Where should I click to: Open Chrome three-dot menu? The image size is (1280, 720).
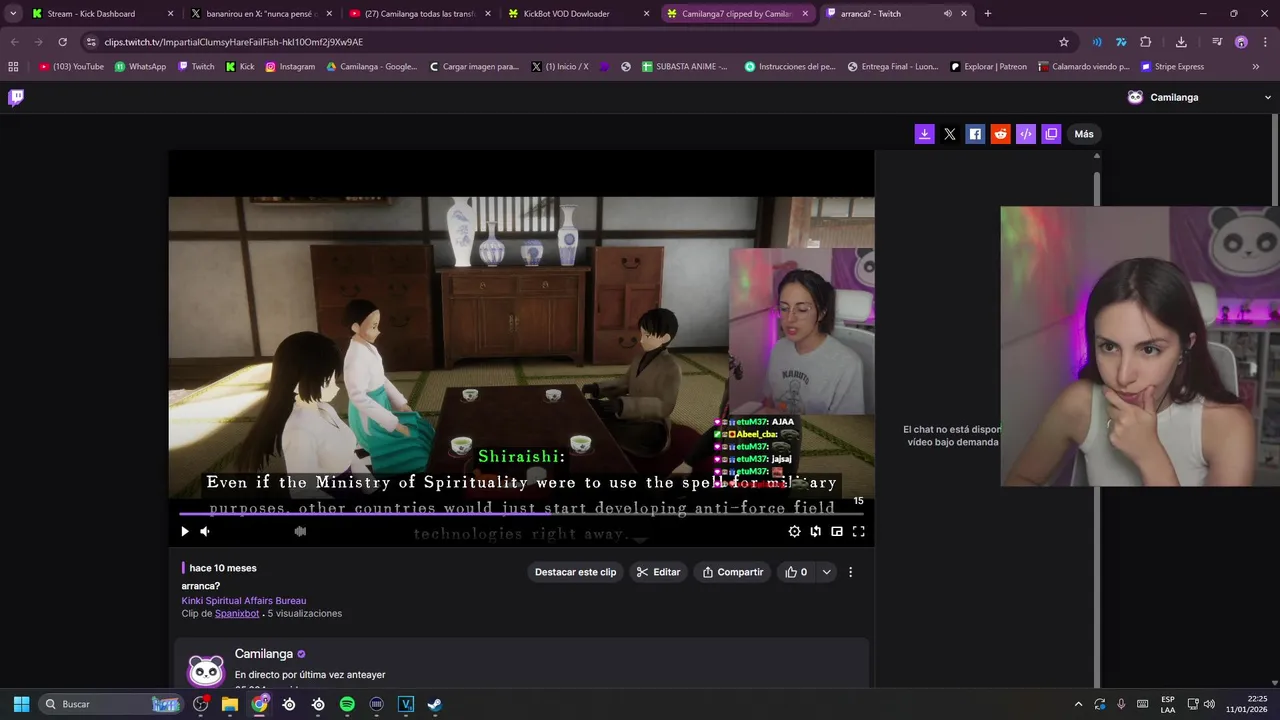point(1266,42)
